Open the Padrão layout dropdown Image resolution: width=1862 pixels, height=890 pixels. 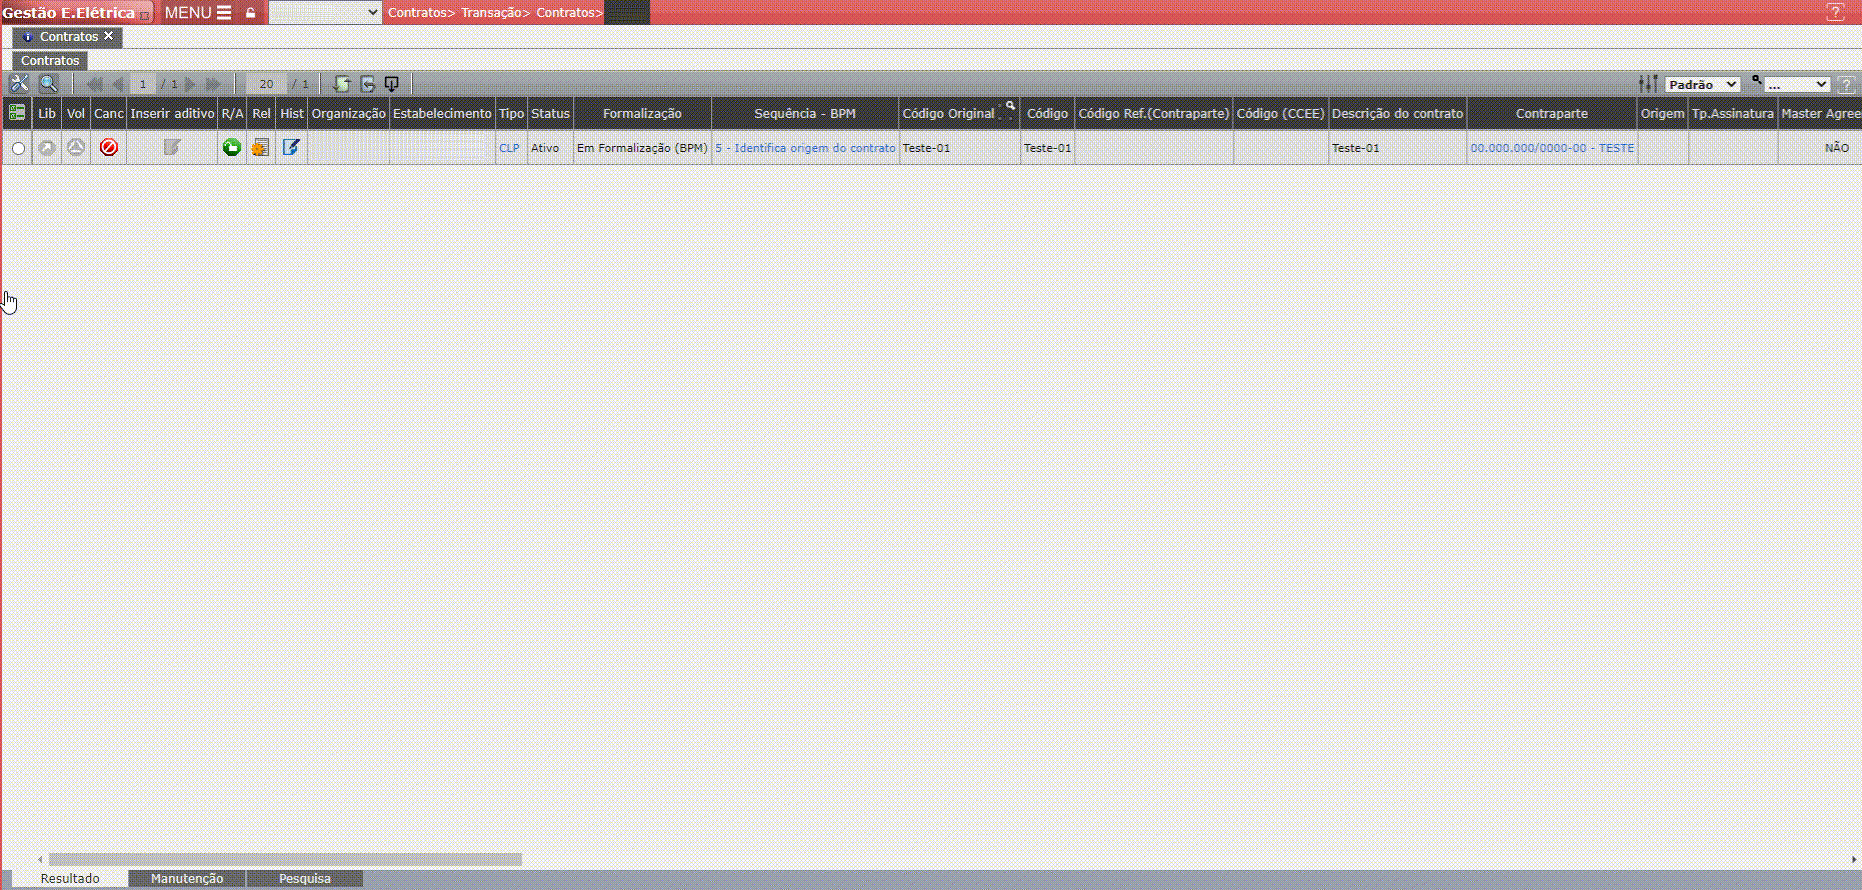pyautogui.click(x=1702, y=85)
